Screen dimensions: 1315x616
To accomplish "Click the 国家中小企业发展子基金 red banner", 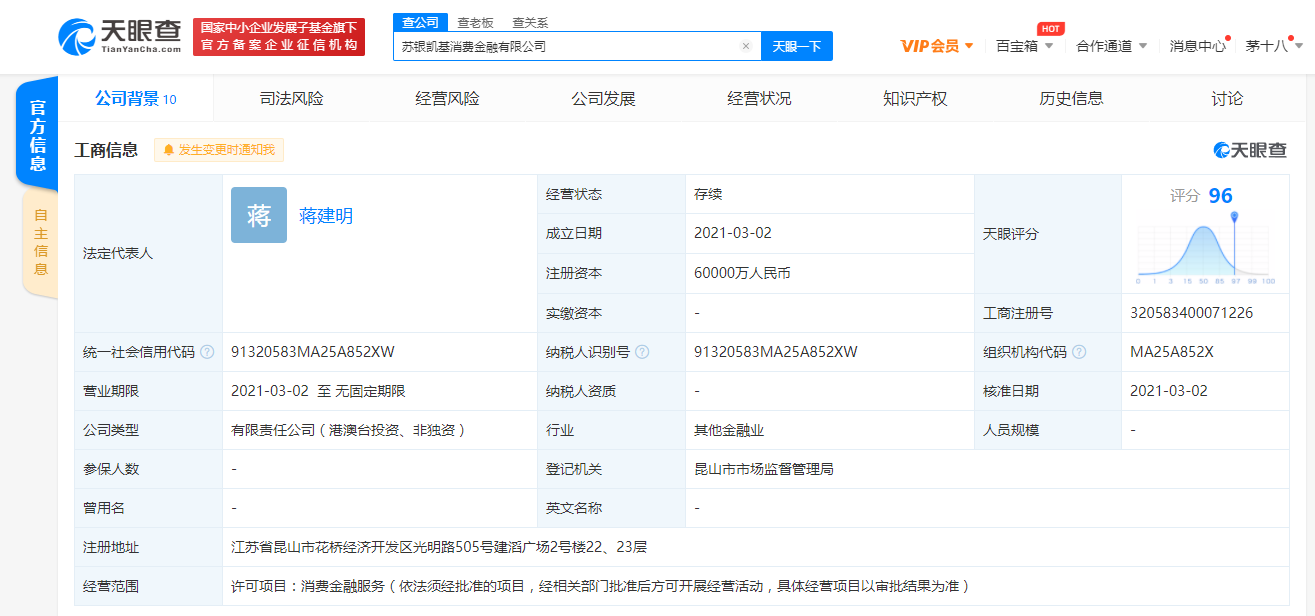I will 279,37.
